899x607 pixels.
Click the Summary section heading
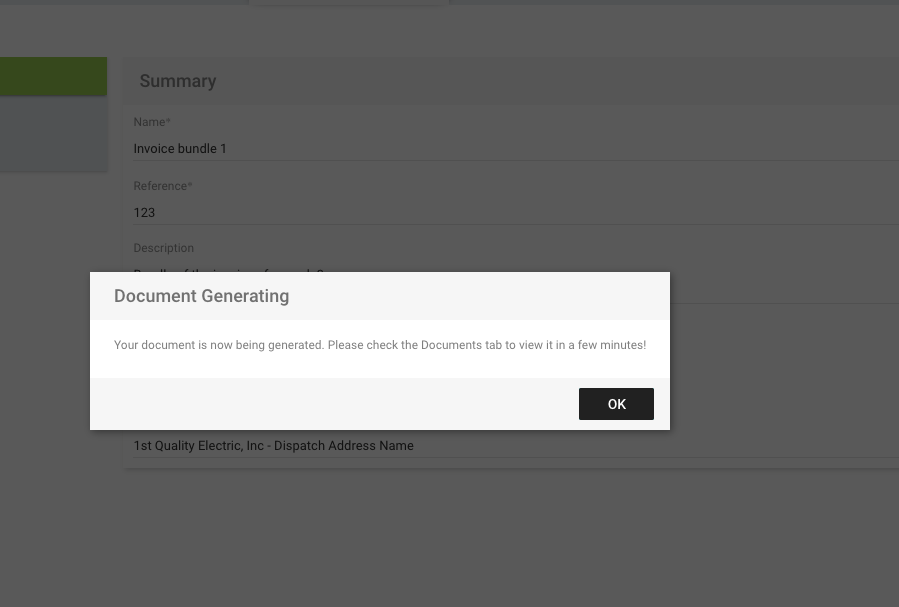(x=178, y=81)
